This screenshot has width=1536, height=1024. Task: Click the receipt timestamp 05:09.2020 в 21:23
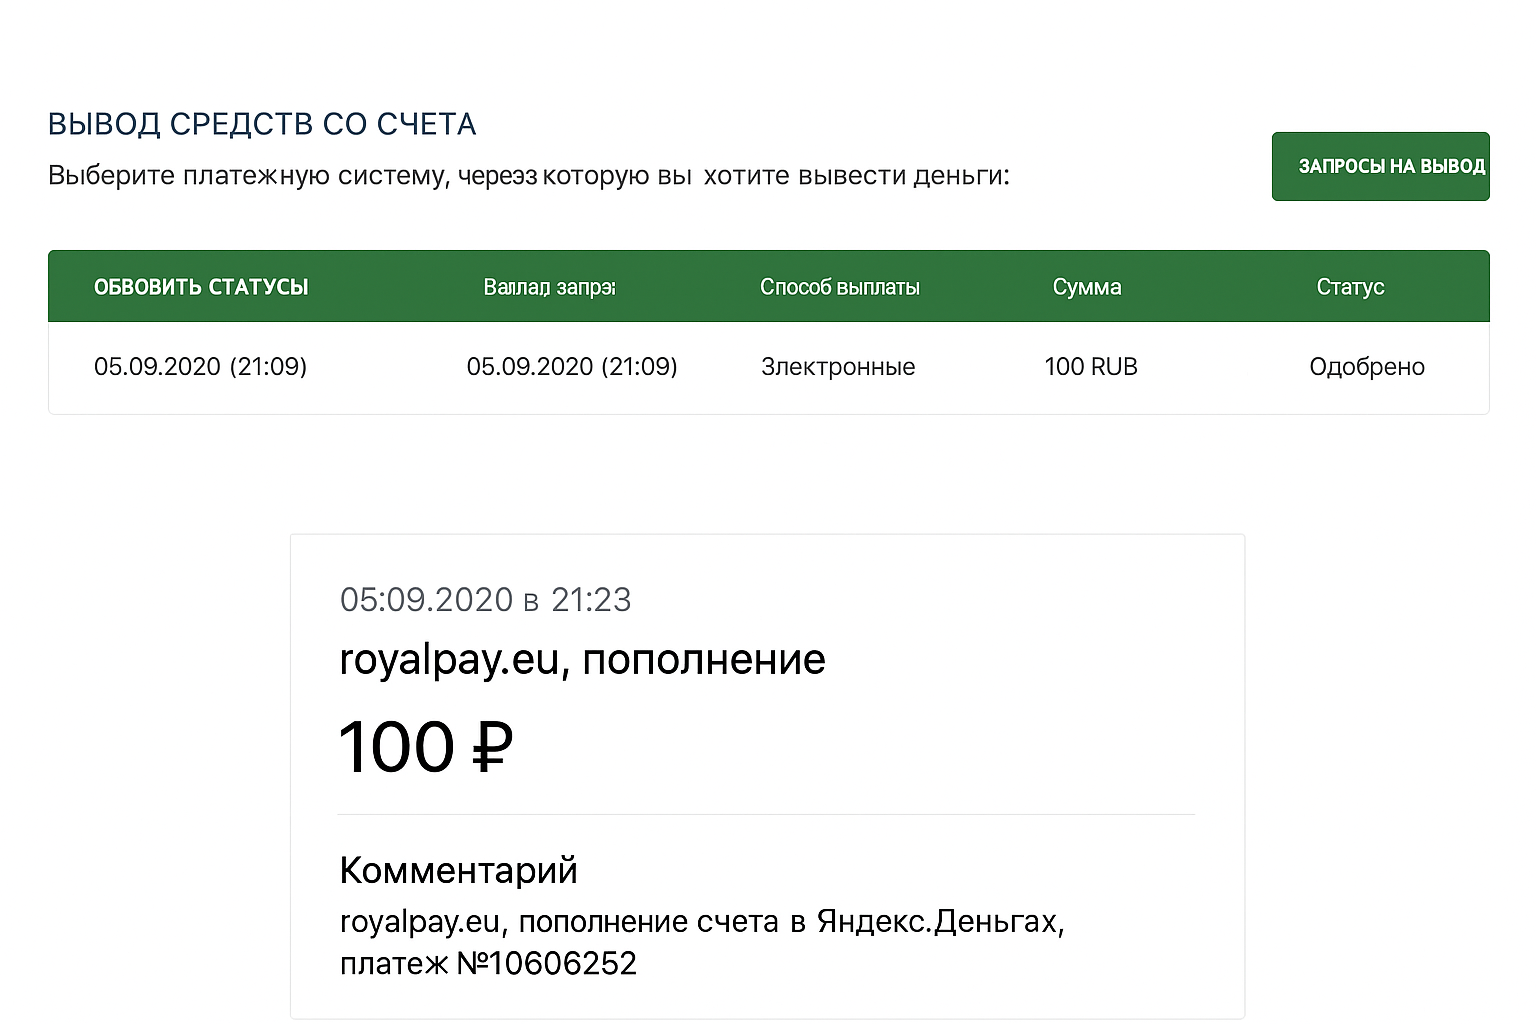pyautogui.click(x=485, y=599)
